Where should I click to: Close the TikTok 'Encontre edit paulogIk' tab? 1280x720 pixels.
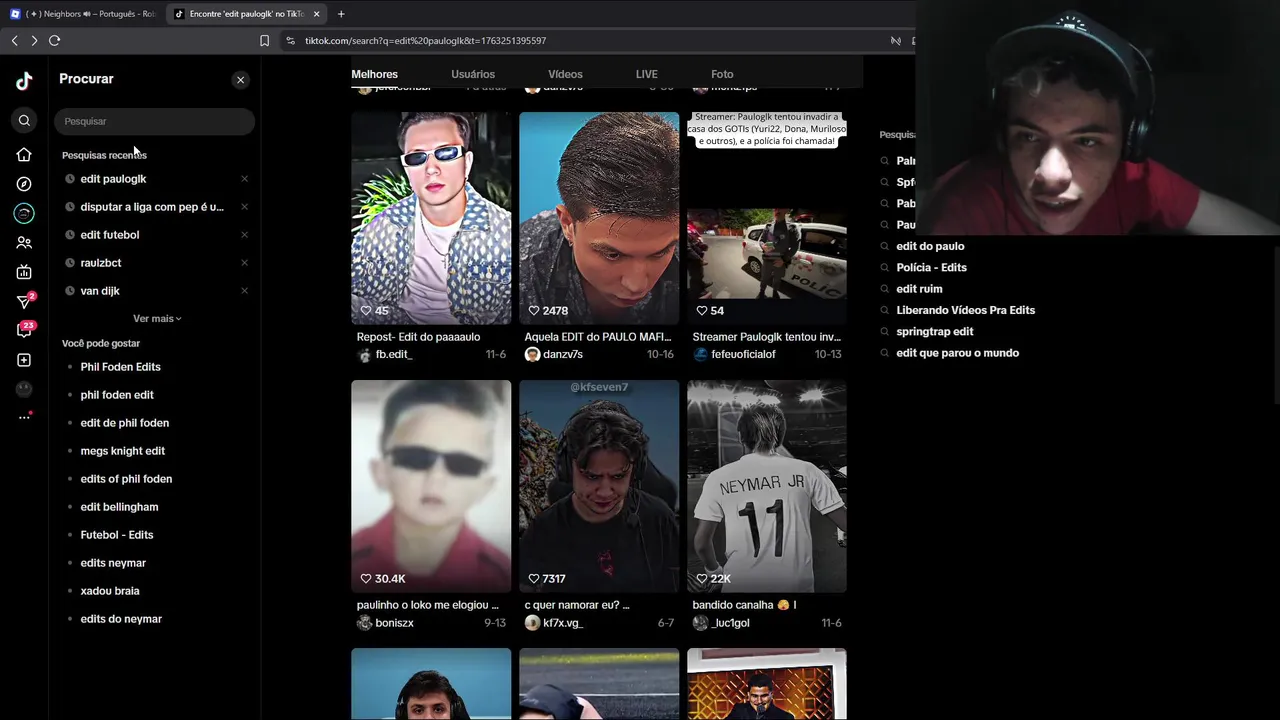point(316,14)
